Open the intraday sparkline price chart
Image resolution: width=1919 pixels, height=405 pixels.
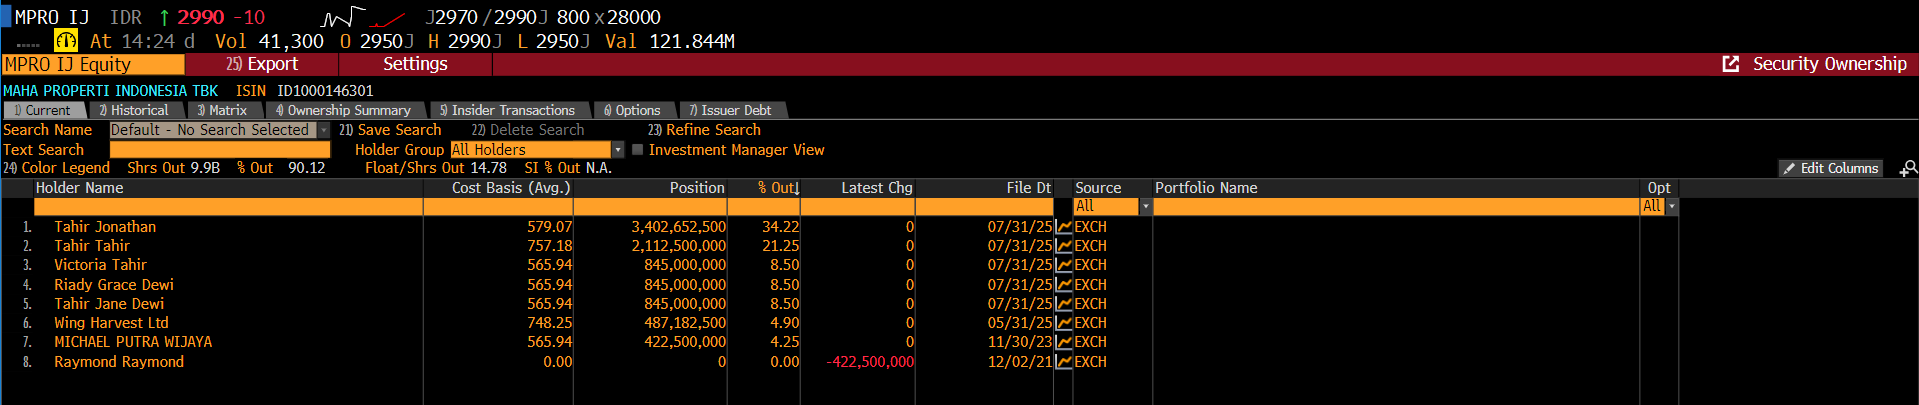[363, 17]
